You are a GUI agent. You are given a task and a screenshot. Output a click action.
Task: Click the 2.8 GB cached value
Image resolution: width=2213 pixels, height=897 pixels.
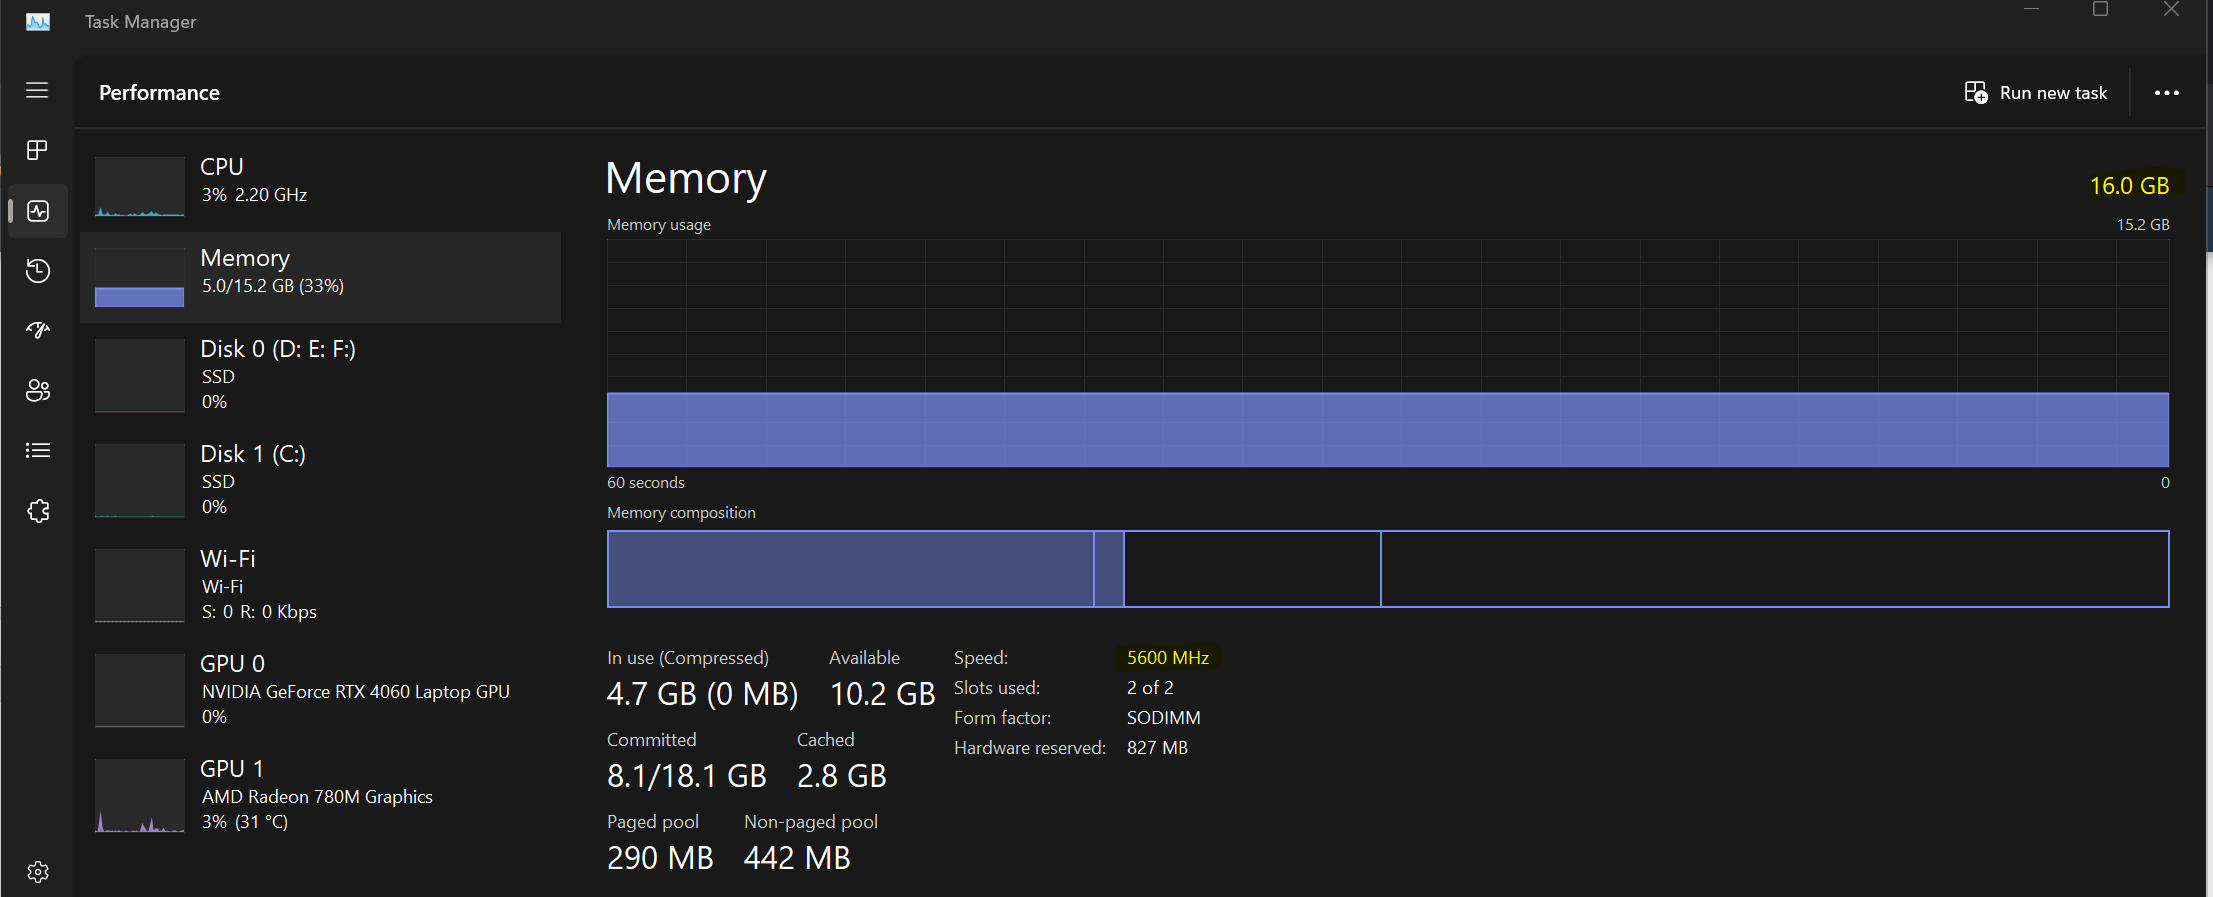coord(842,776)
